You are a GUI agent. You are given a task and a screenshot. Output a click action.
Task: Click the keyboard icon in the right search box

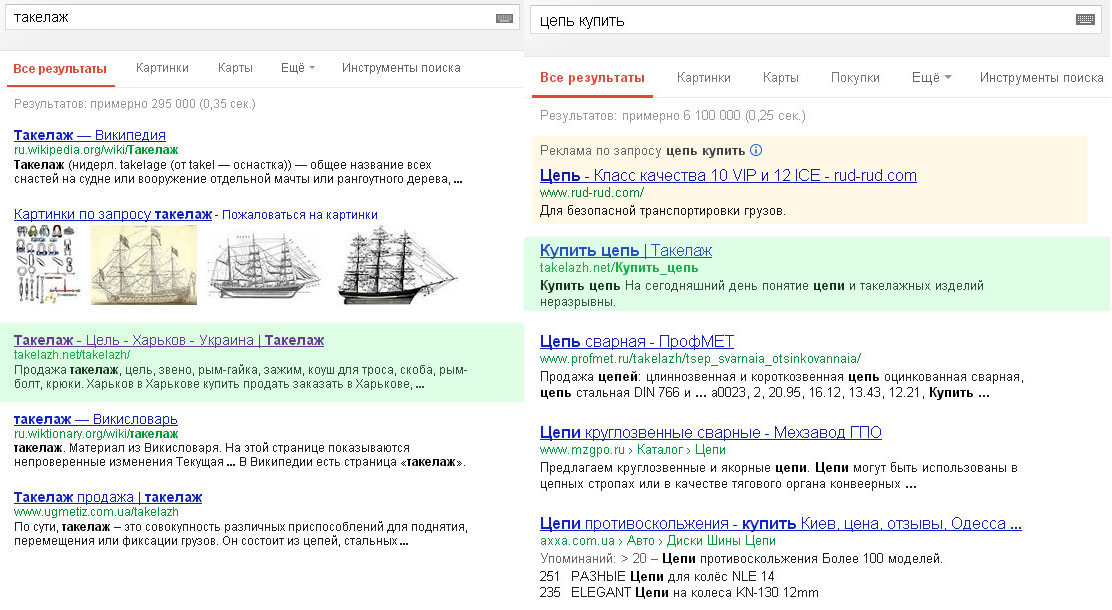[1085, 20]
